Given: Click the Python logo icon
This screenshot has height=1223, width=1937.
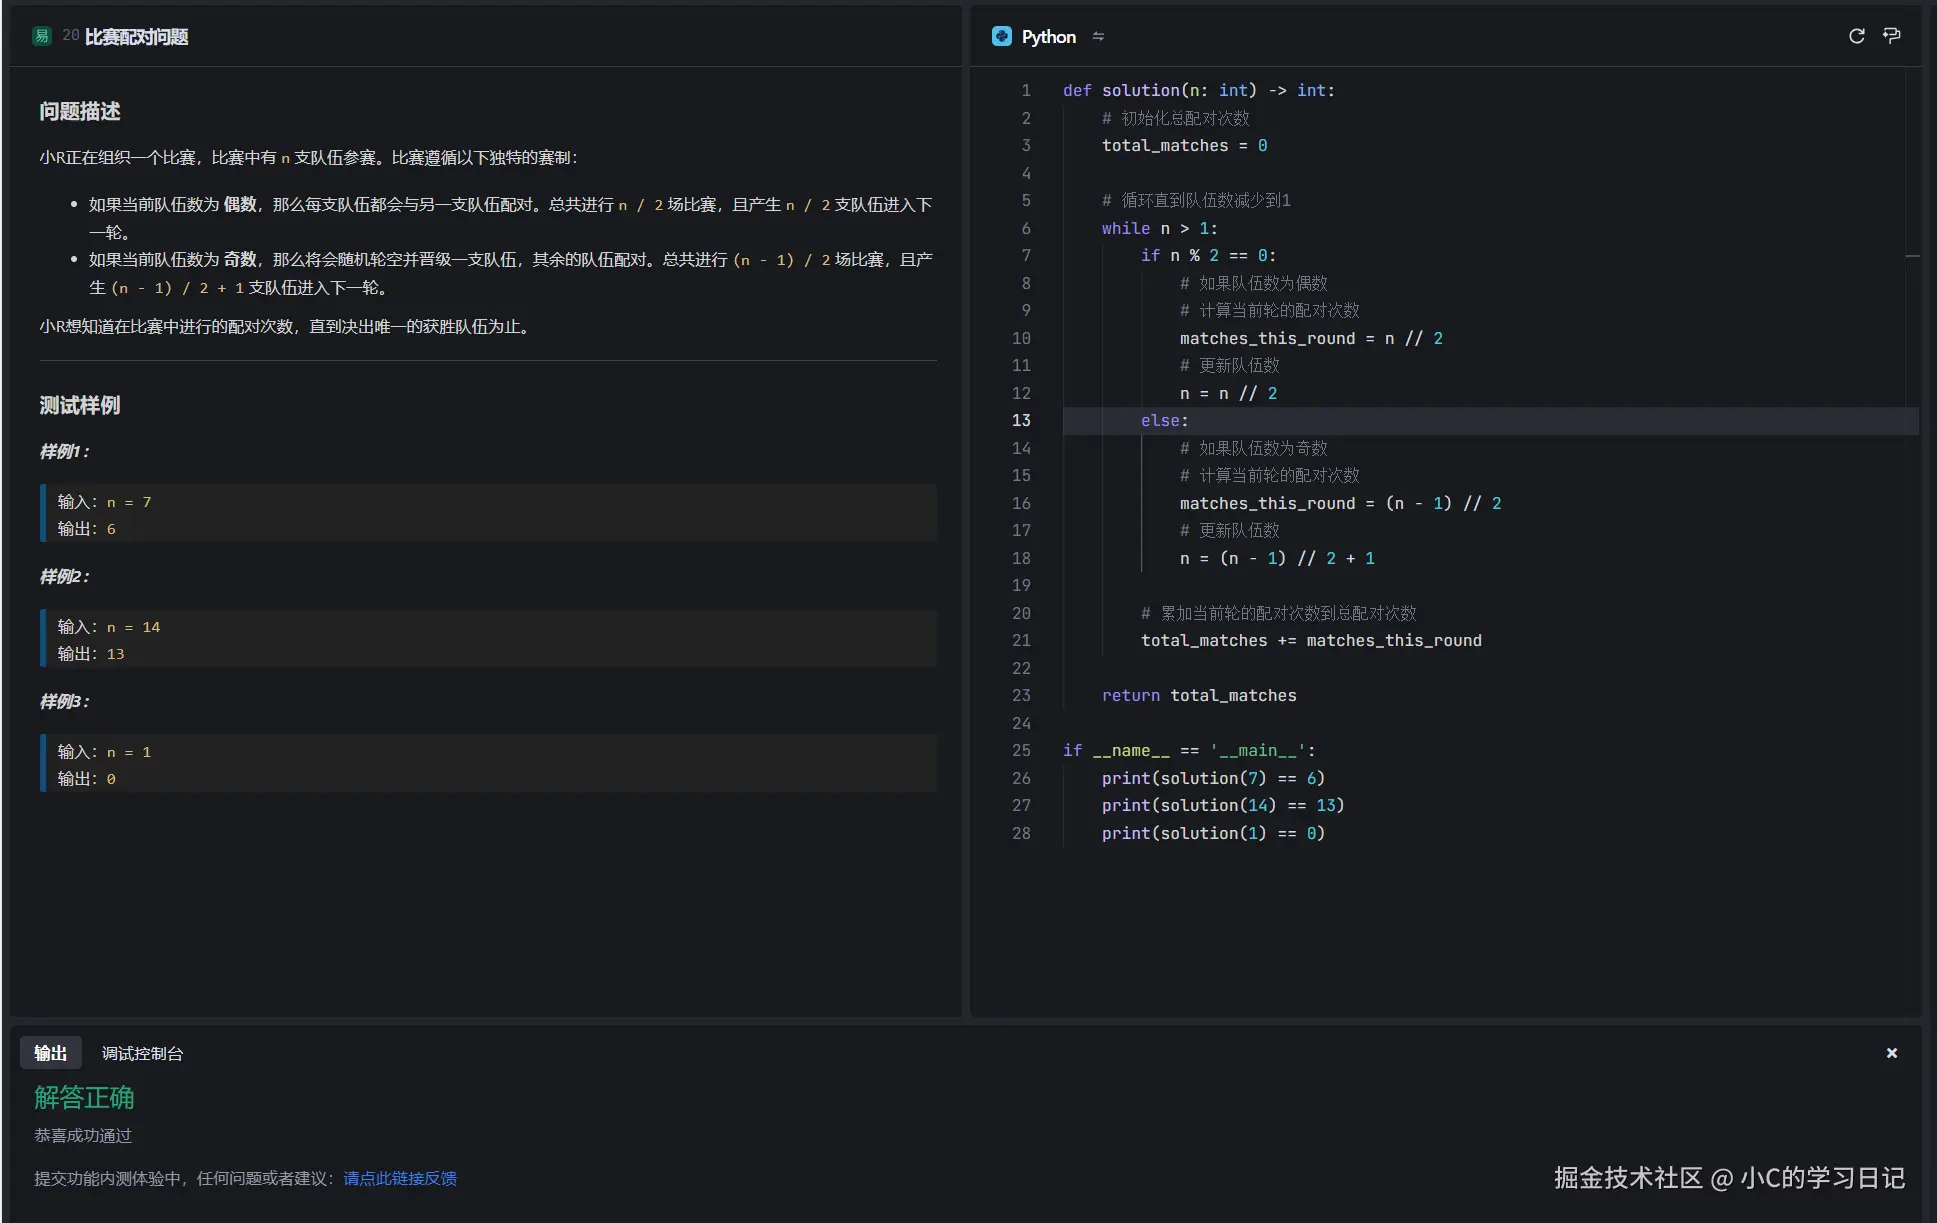Looking at the screenshot, I should pyautogui.click(x=1001, y=36).
